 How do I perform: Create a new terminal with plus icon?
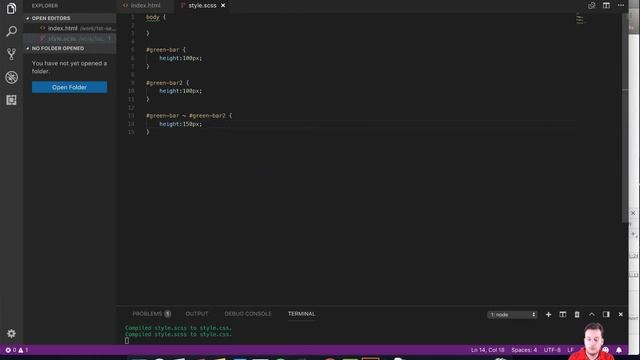(548, 314)
